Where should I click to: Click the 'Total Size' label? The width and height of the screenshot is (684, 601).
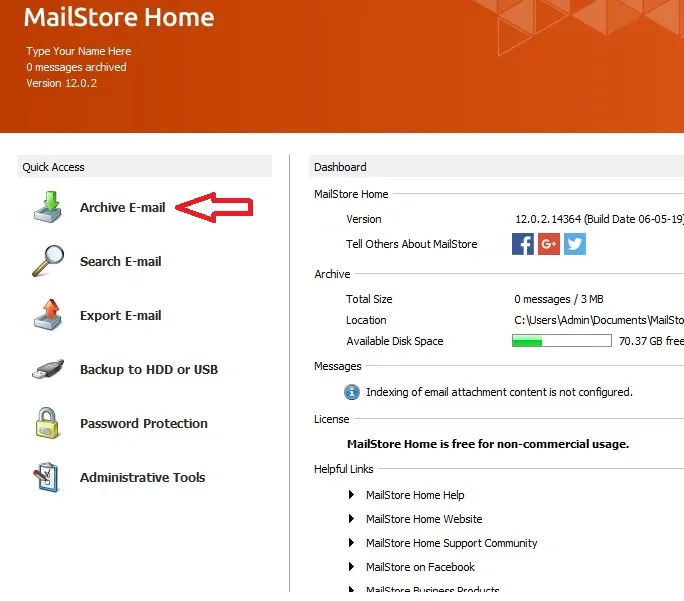pyautogui.click(x=369, y=299)
